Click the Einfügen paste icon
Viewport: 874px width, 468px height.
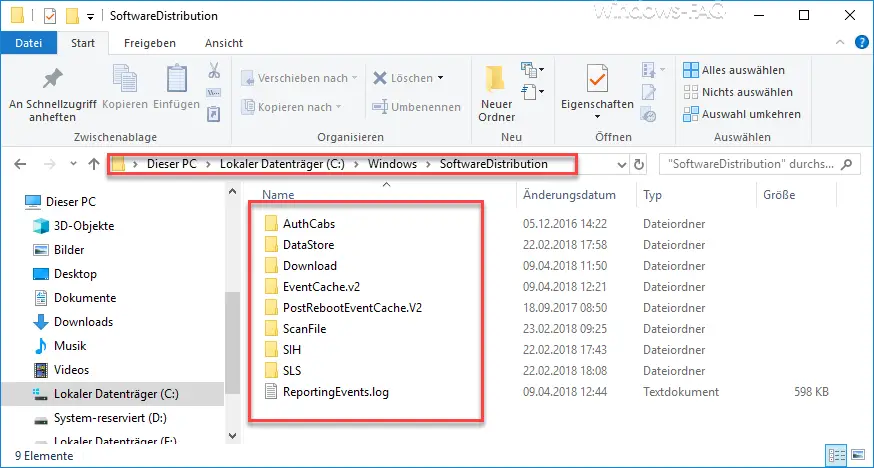tap(177, 79)
